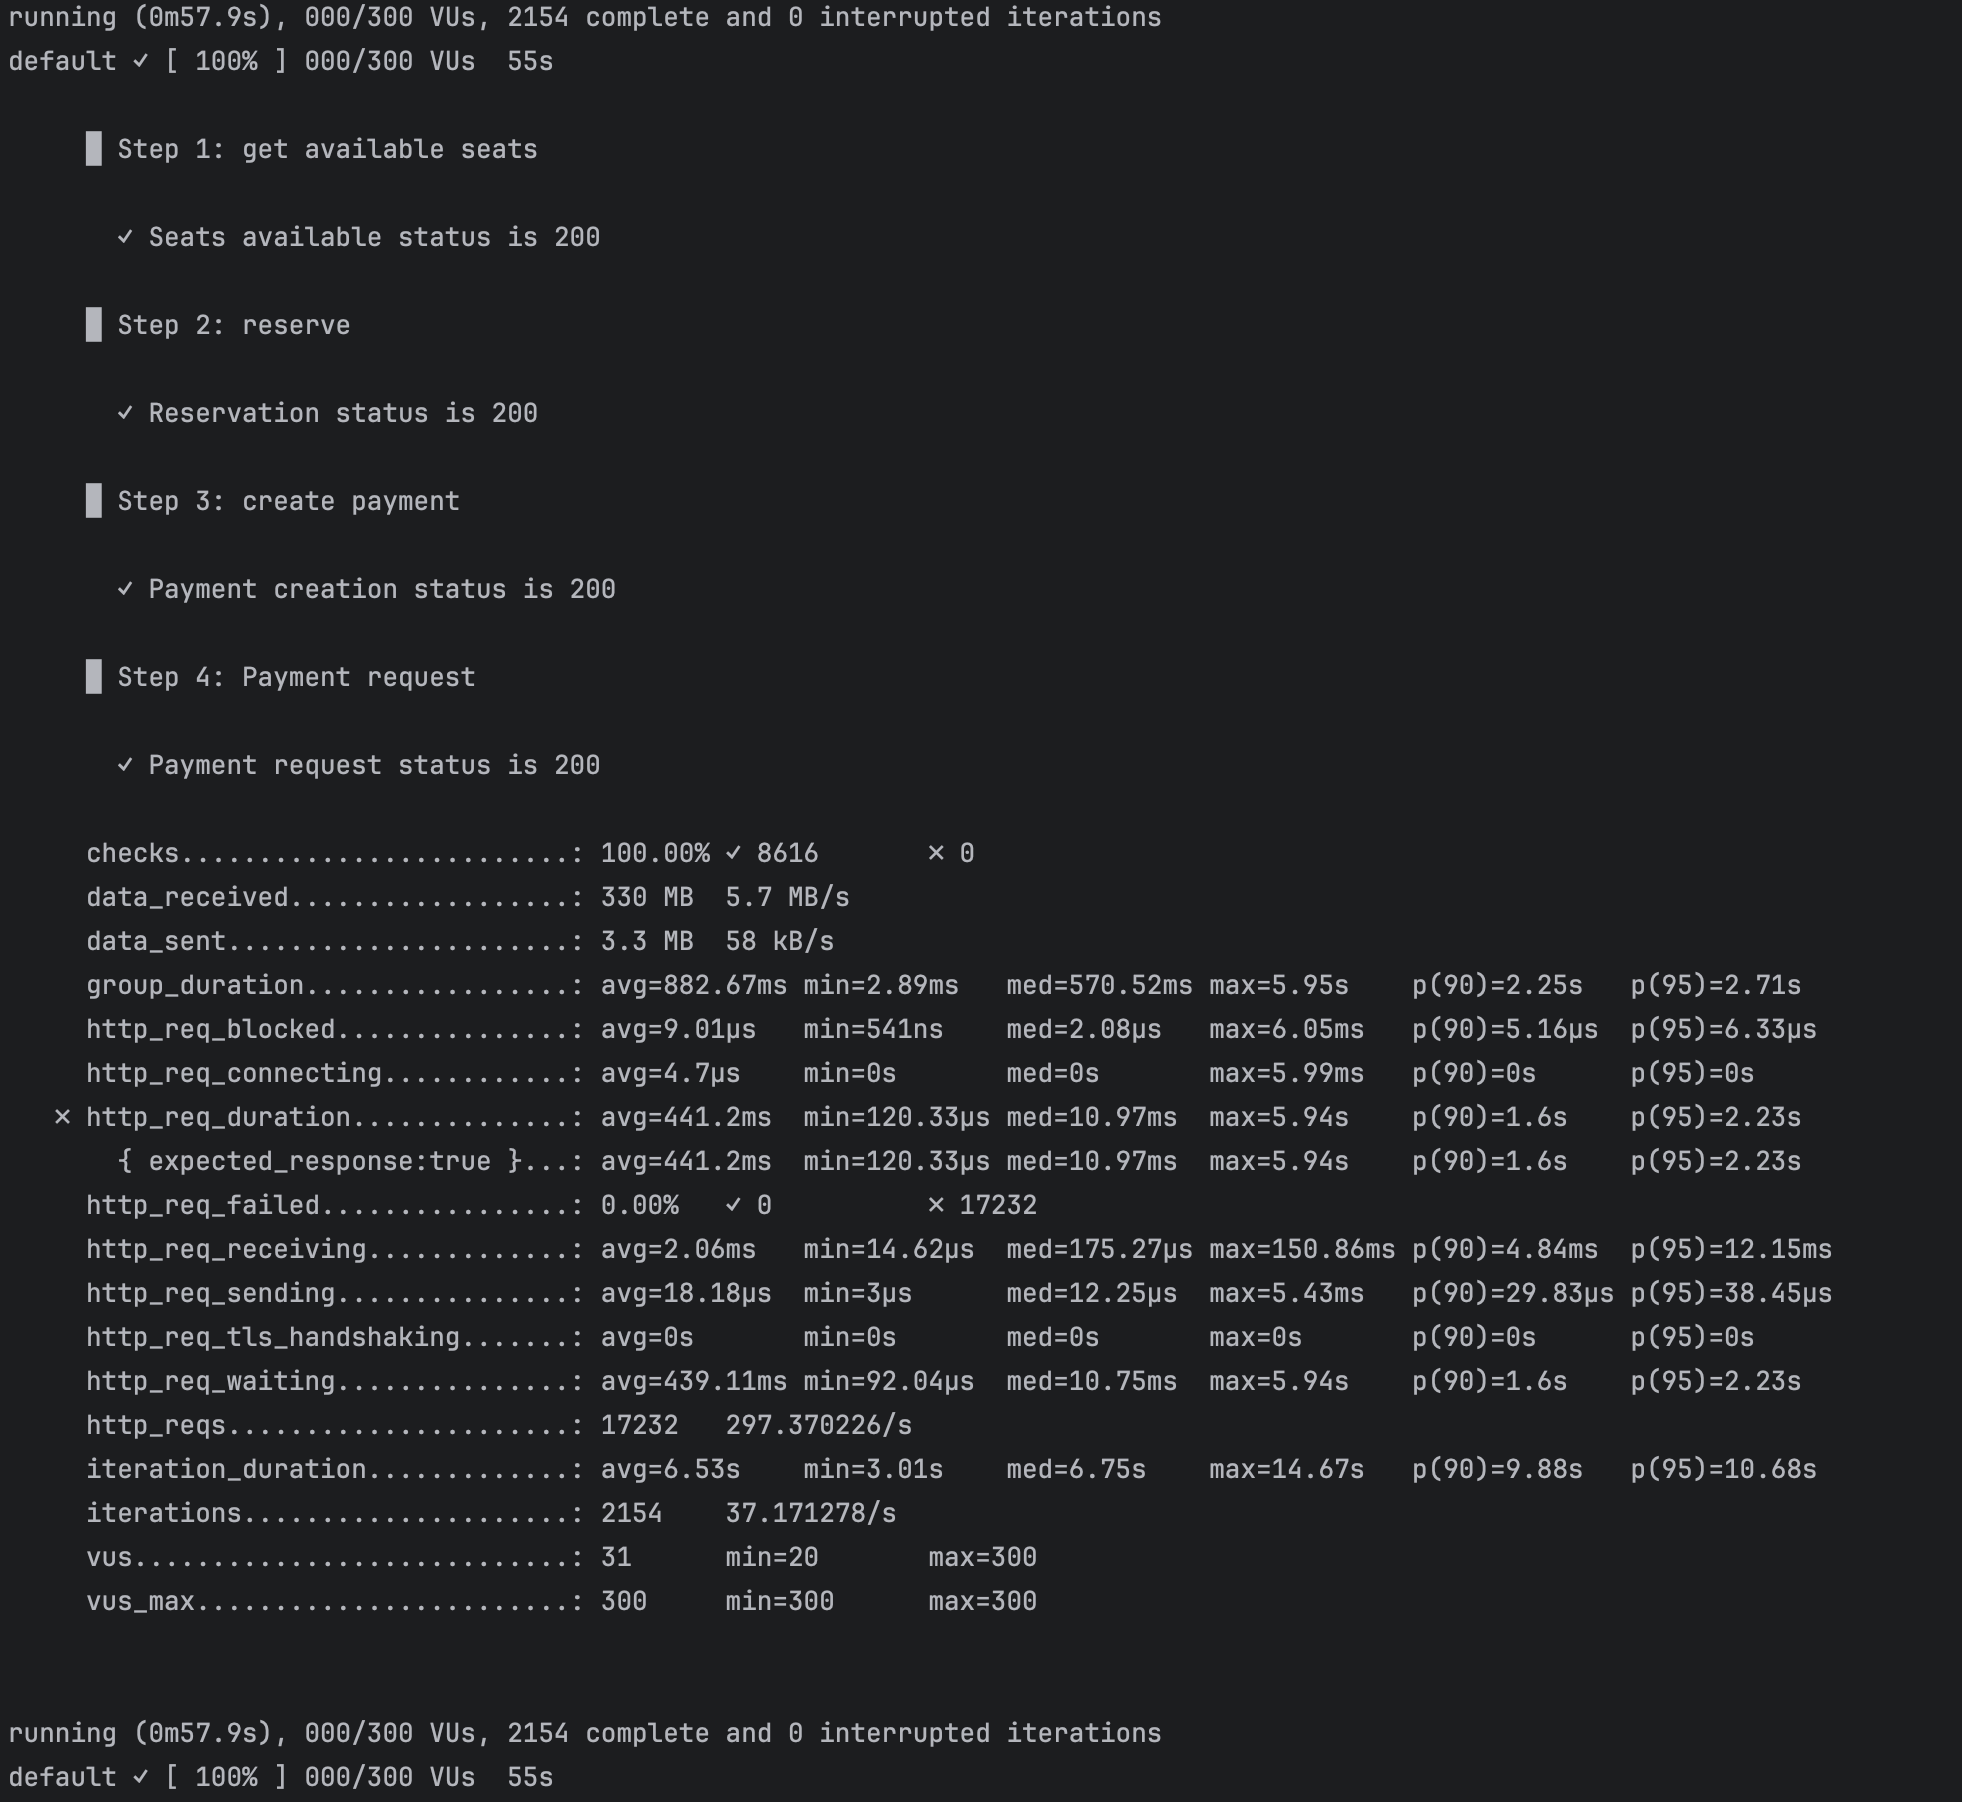Click the X mark before http_req_duration

click(x=62, y=1117)
